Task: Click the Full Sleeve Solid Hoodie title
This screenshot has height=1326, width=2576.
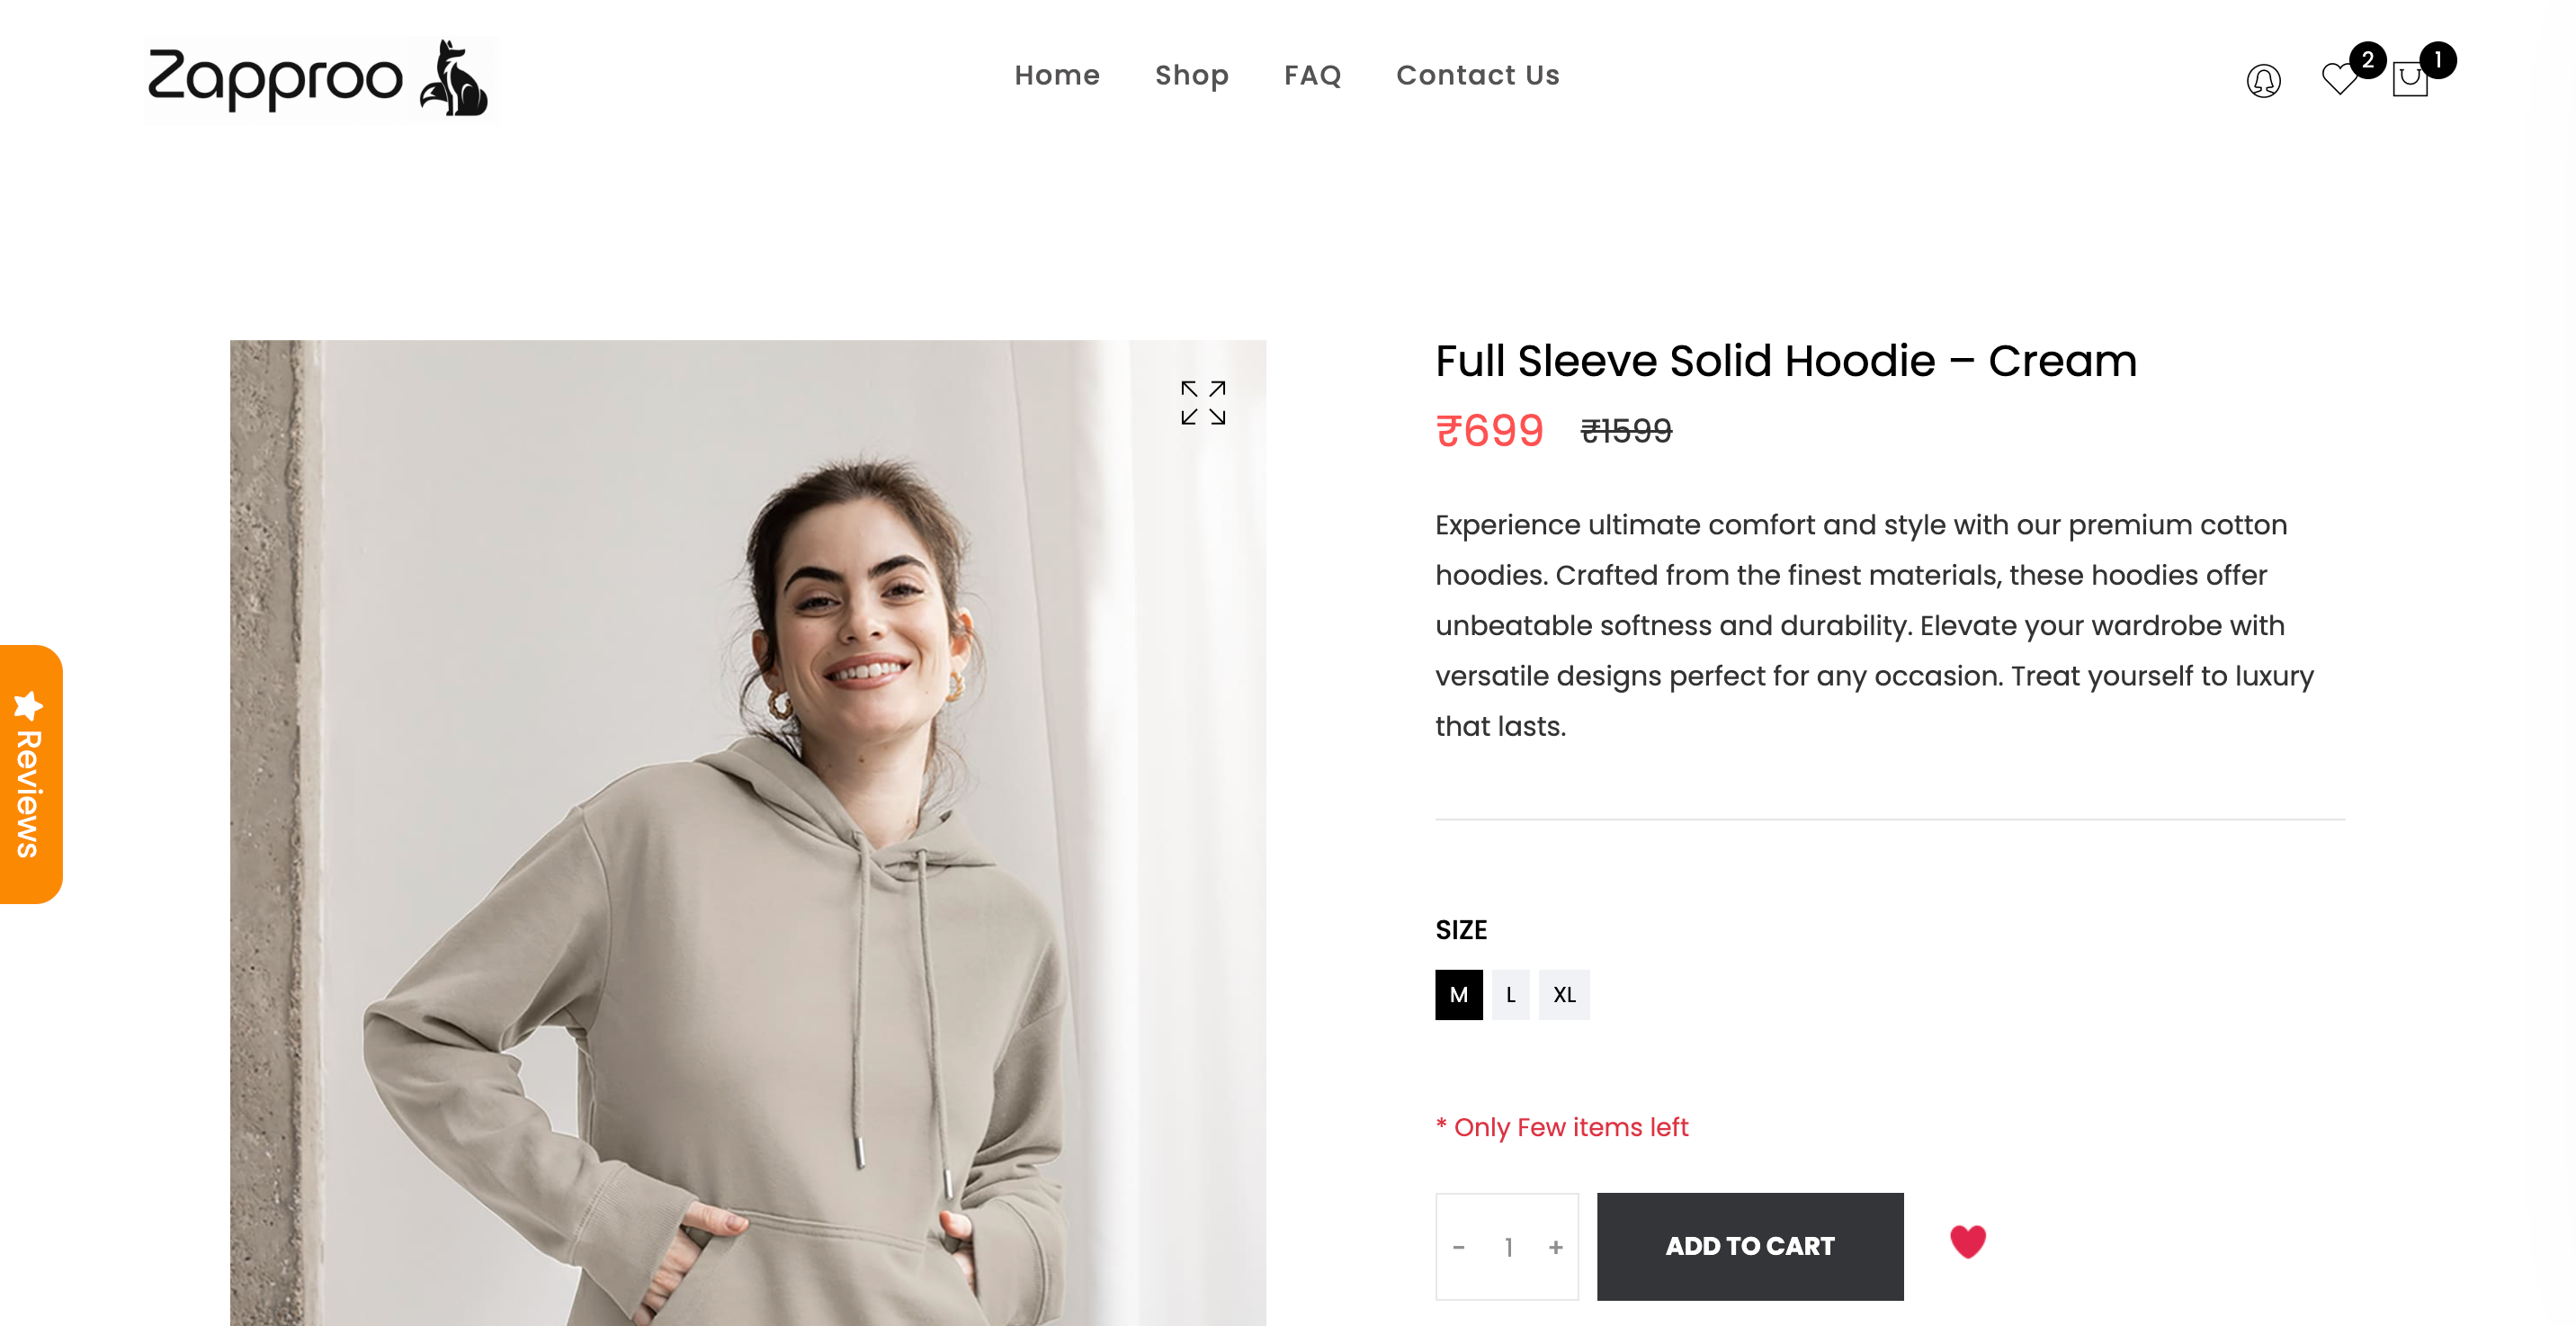Action: click(1785, 361)
